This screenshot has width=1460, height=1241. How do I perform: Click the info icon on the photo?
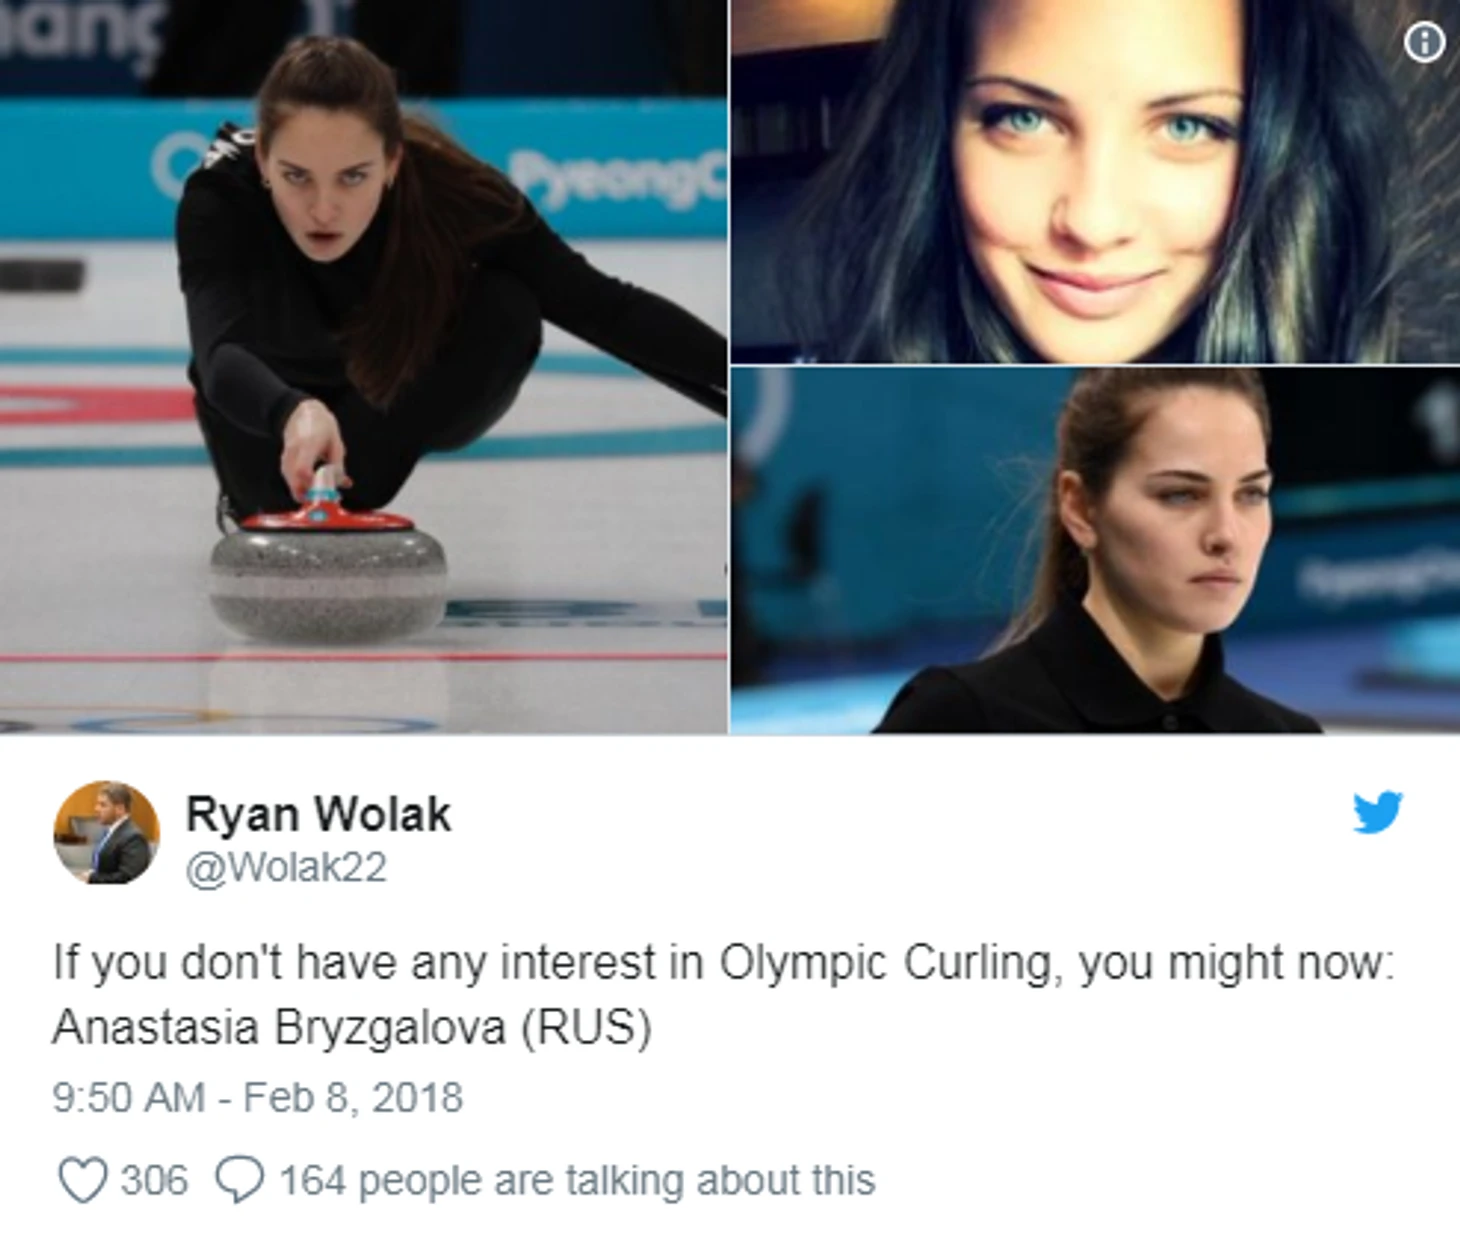tap(1424, 43)
